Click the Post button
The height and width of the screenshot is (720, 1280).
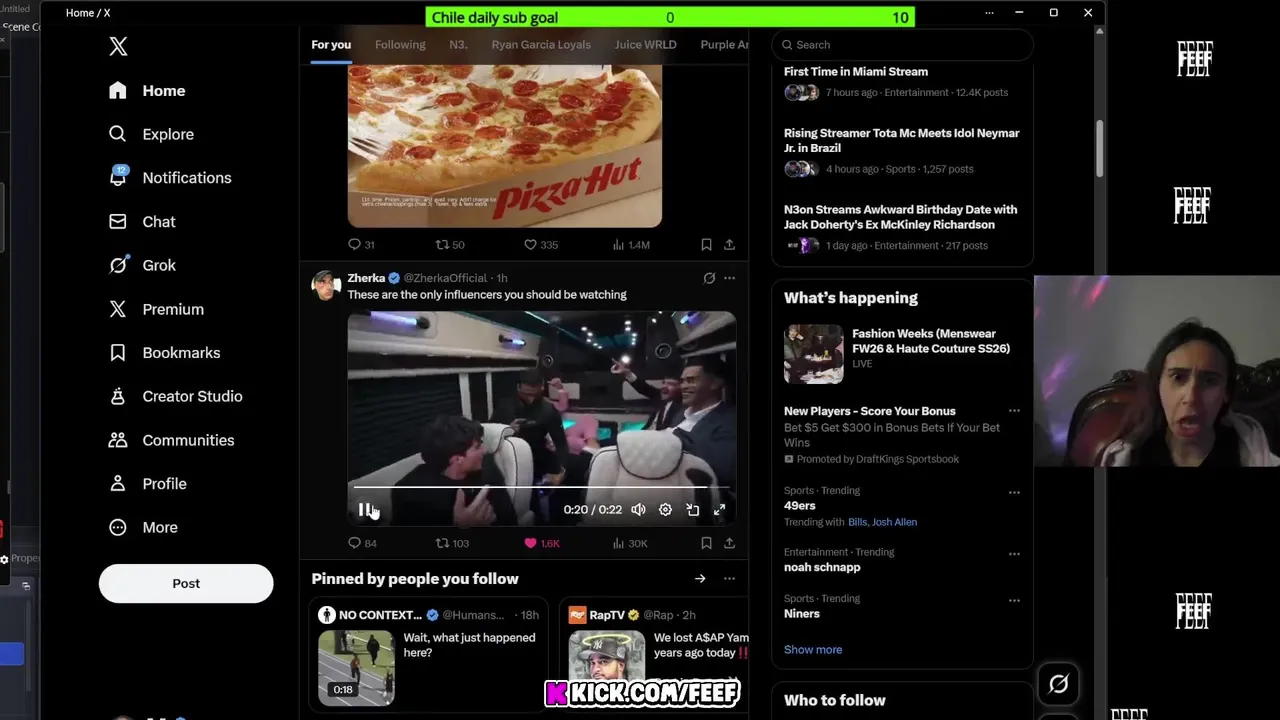click(186, 583)
